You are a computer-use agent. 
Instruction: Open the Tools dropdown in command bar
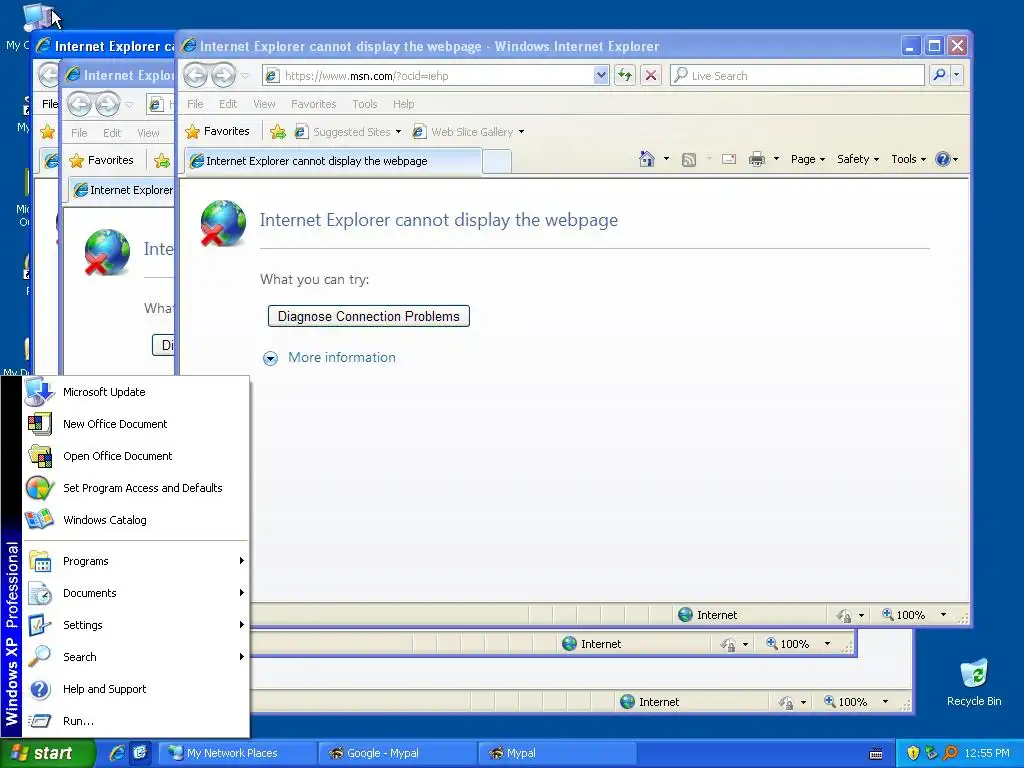point(908,159)
